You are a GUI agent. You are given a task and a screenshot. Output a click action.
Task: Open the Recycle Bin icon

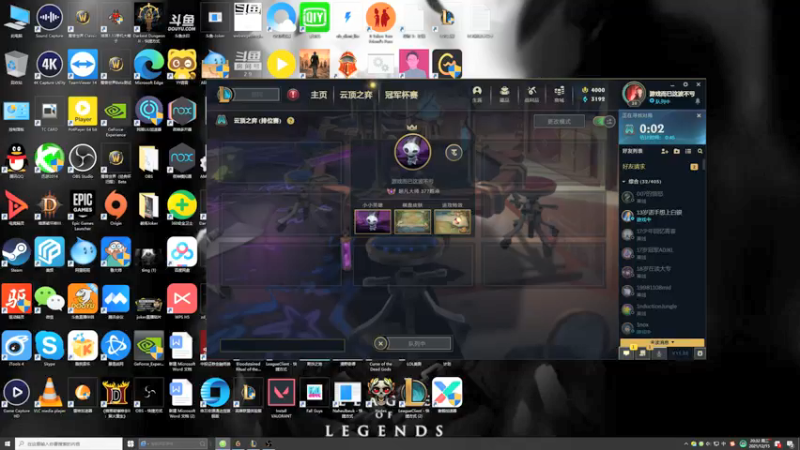(16, 67)
